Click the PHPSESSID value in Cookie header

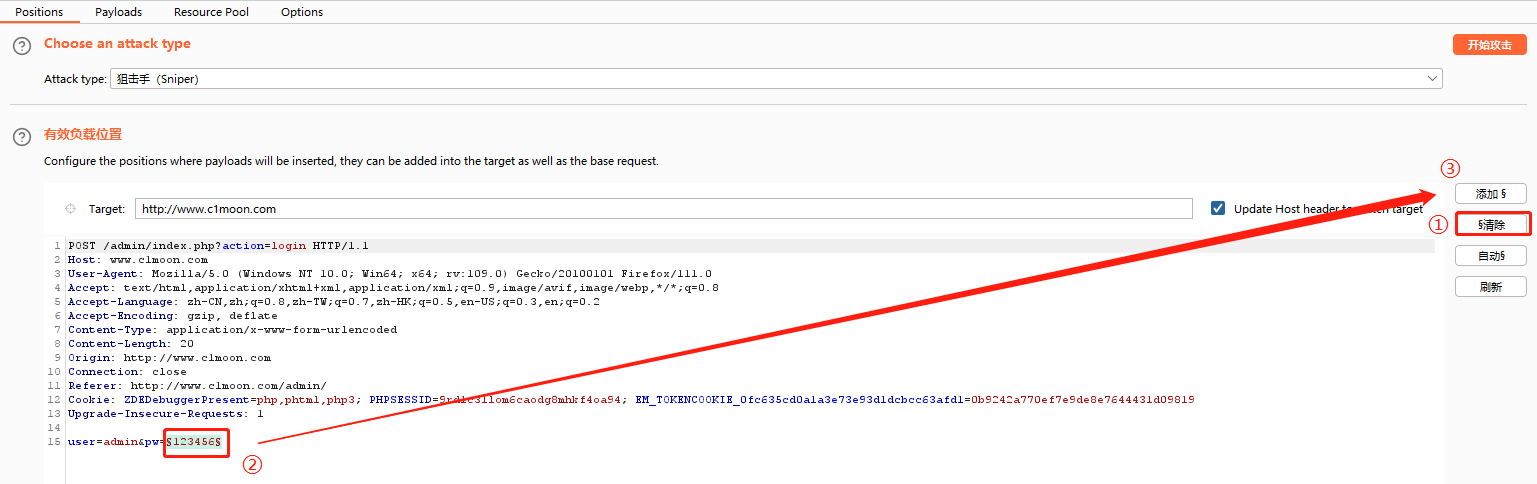[x=531, y=400]
